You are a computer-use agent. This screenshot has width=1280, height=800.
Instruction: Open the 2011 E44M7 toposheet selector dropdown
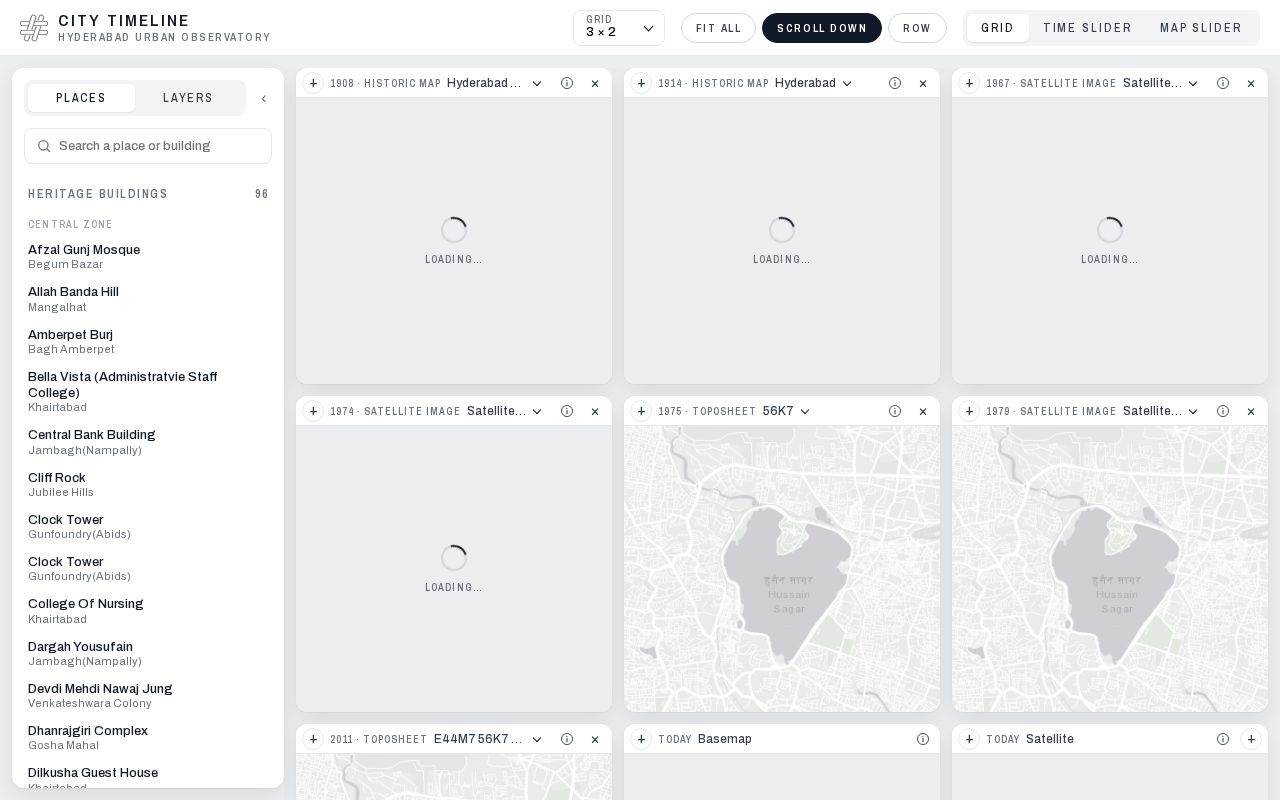(488, 739)
